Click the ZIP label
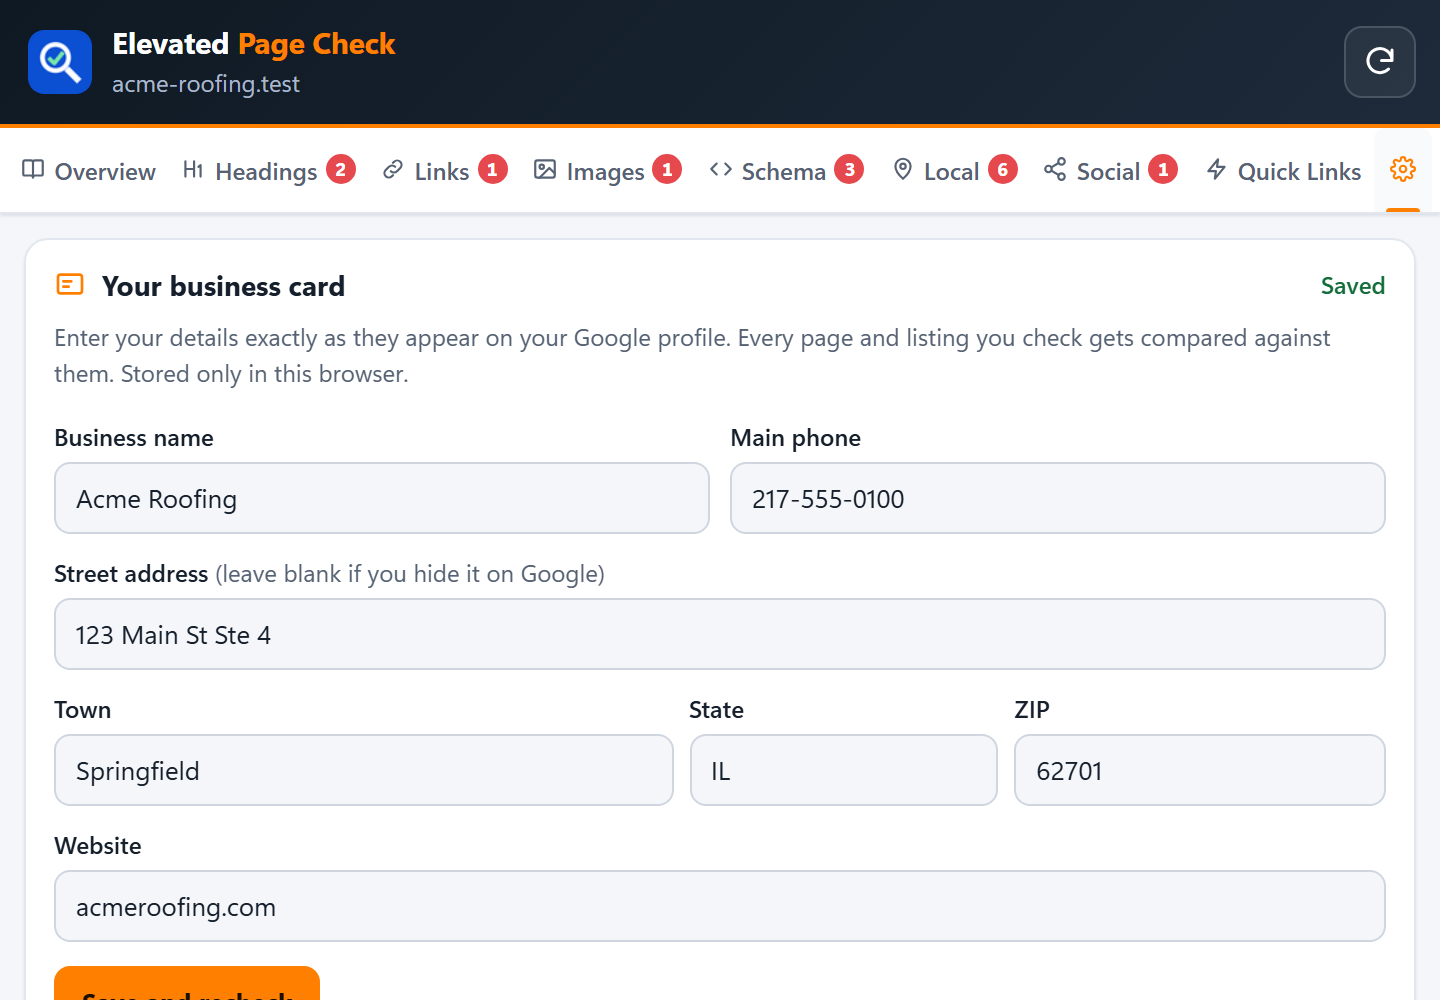The height and width of the screenshot is (1000, 1440). 1032,710
